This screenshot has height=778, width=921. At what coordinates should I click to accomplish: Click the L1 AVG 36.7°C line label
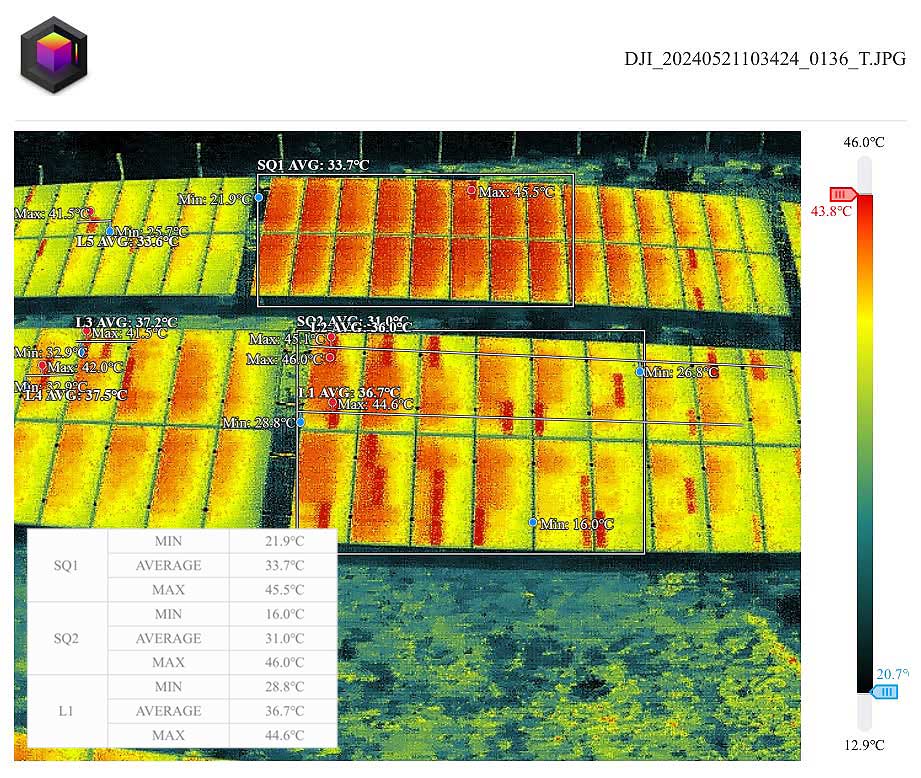[349, 392]
